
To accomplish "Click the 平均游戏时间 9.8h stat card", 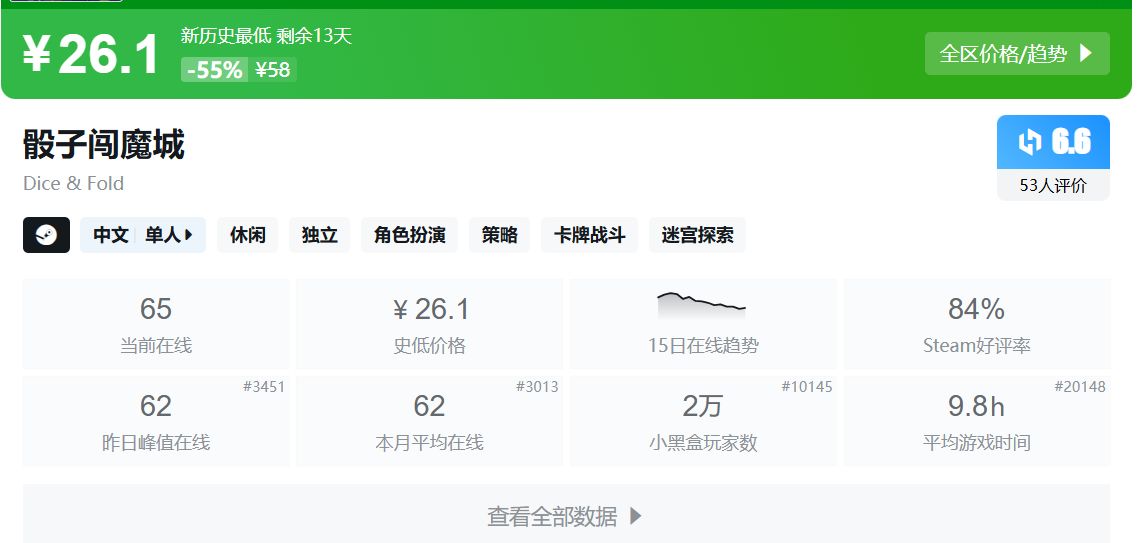I will [x=977, y=421].
